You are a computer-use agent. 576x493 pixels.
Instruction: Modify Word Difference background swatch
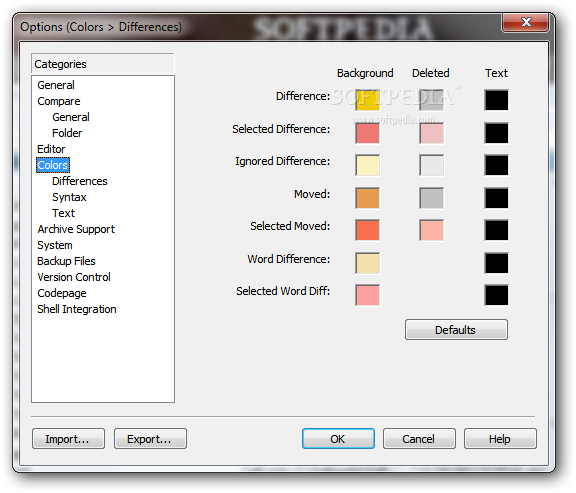367,263
